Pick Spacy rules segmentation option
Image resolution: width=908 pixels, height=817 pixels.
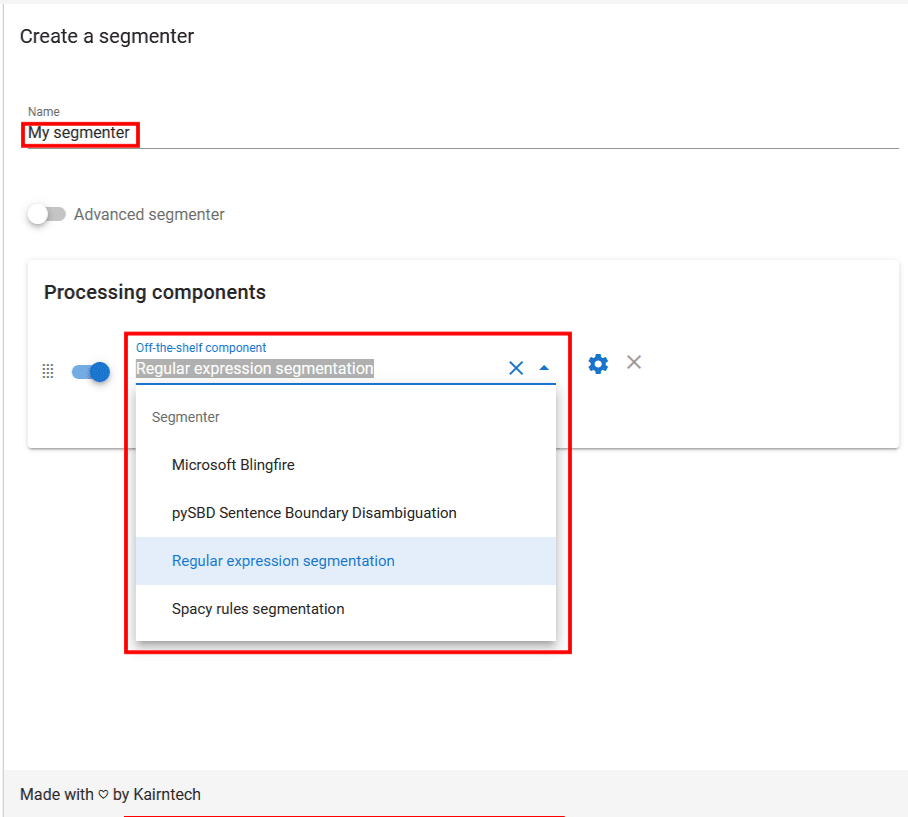point(258,609)
